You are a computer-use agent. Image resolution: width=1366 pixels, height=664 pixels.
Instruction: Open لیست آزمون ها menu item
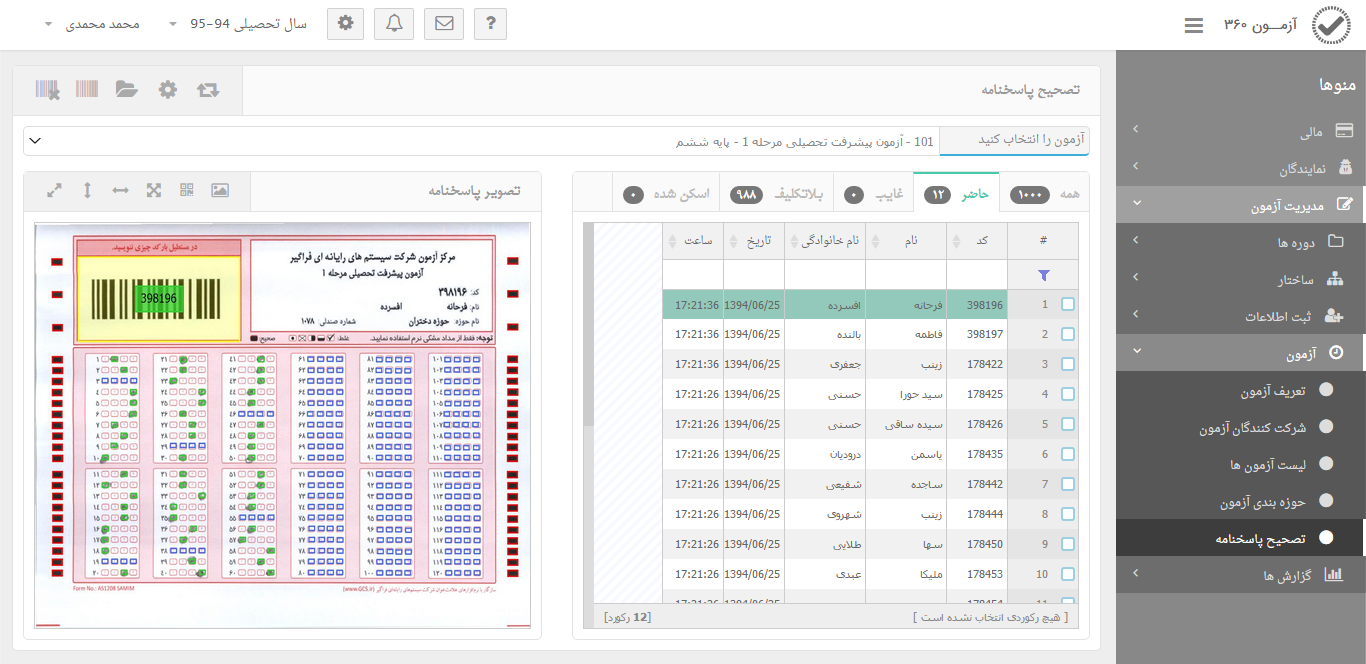[1241, 464]
